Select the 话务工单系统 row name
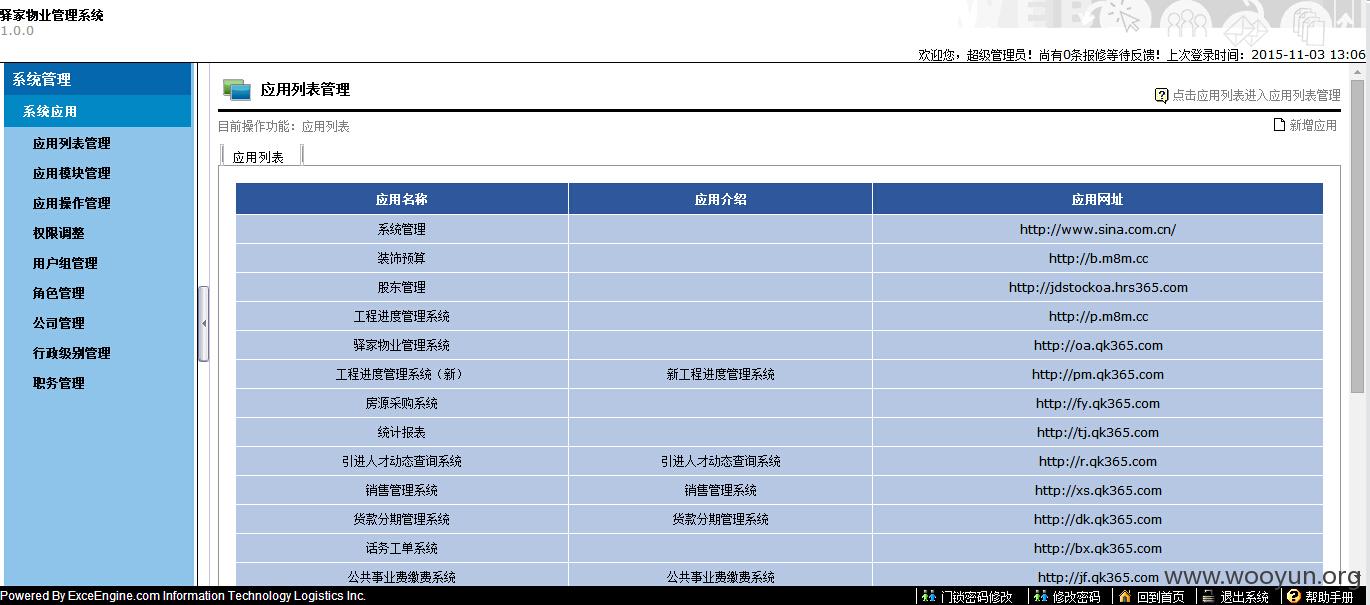This screenshot has width=1370, height=605. [402, 548]
